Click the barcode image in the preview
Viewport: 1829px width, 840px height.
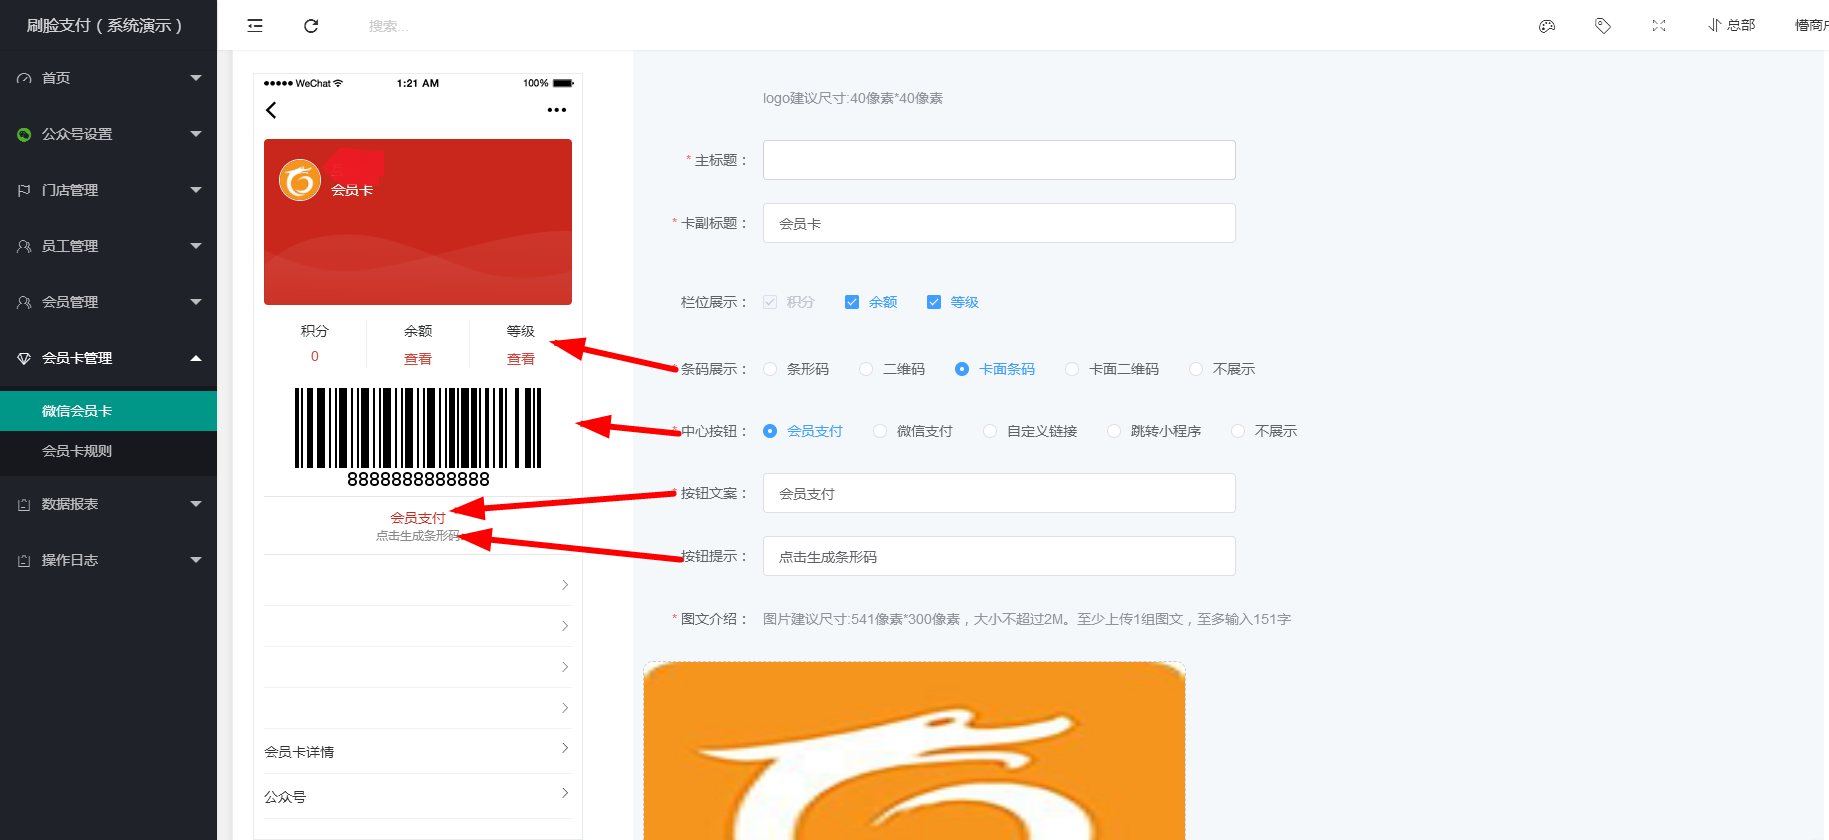coord(418,428)
